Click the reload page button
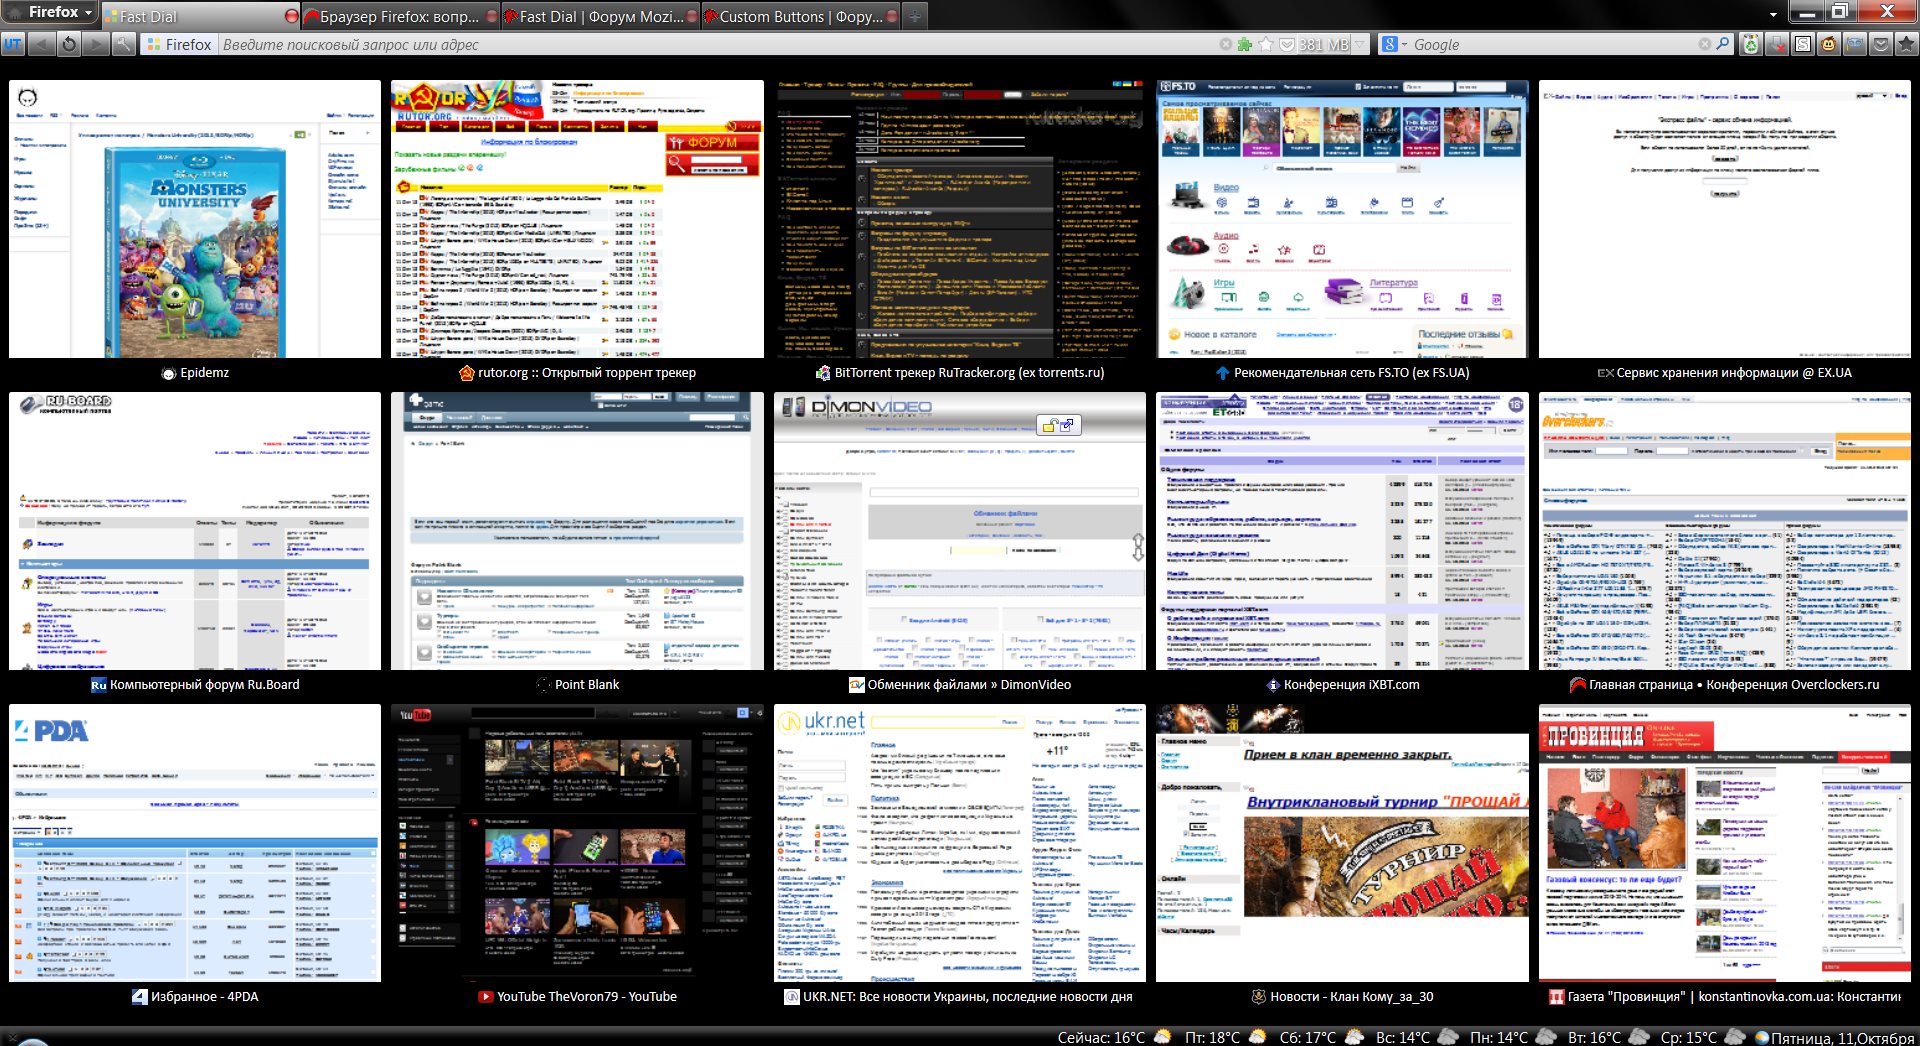 coord(68,44)
